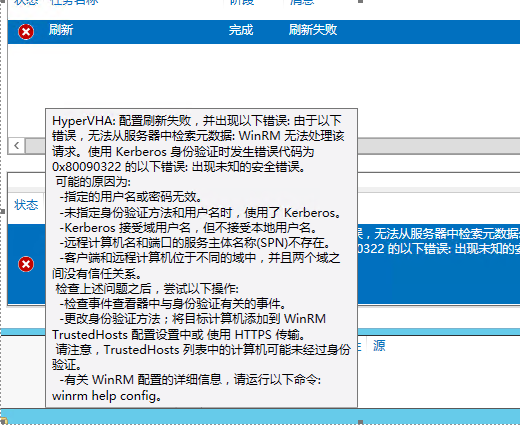Click the red error icon in 刷新 row
The height and width of the screenshot is (428, 520).
point(26,32)
